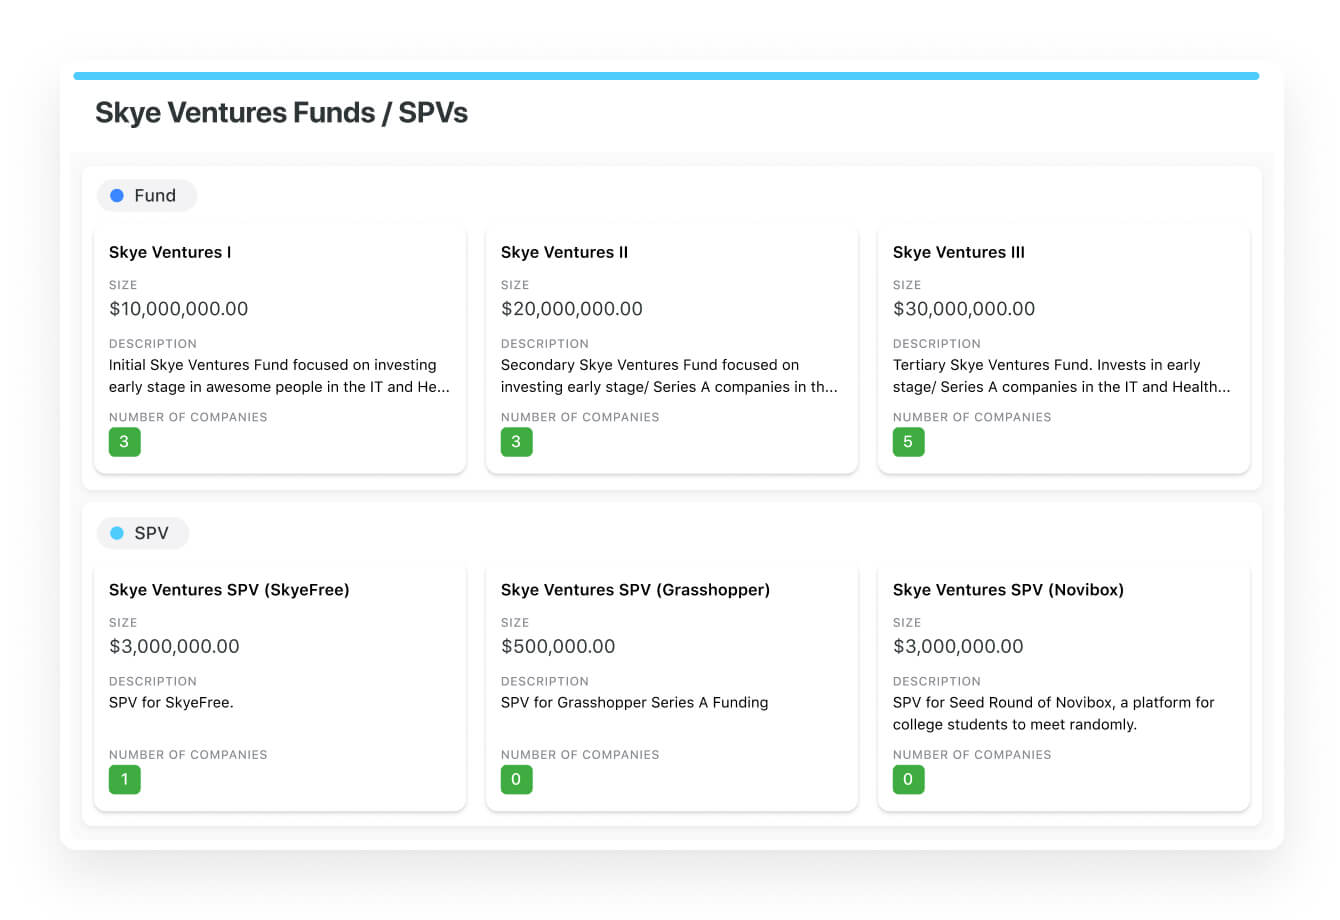
Task: Click company count badge on Skye Ventures II
Action: pos(516,442)
